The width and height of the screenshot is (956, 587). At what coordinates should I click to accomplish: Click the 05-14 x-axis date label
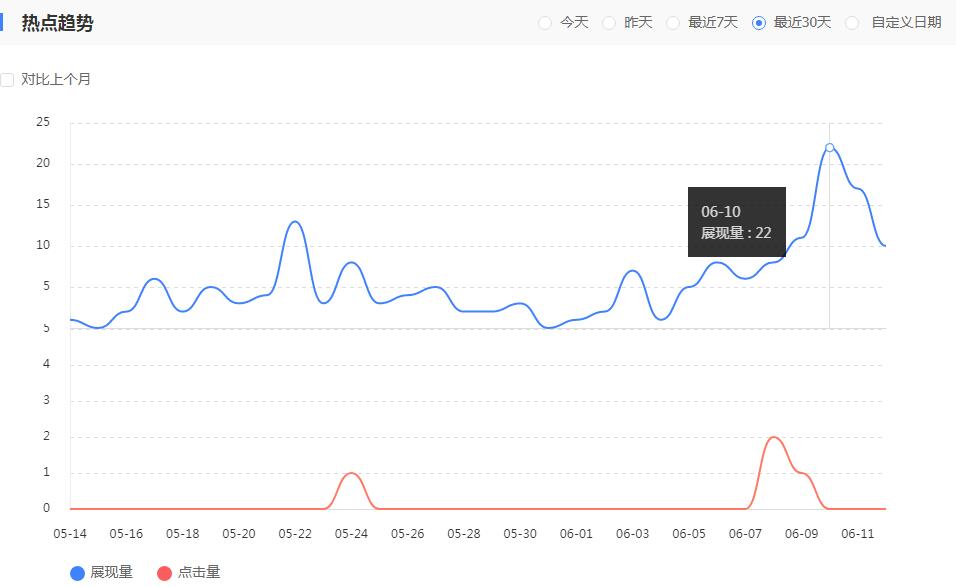[70, 534]
